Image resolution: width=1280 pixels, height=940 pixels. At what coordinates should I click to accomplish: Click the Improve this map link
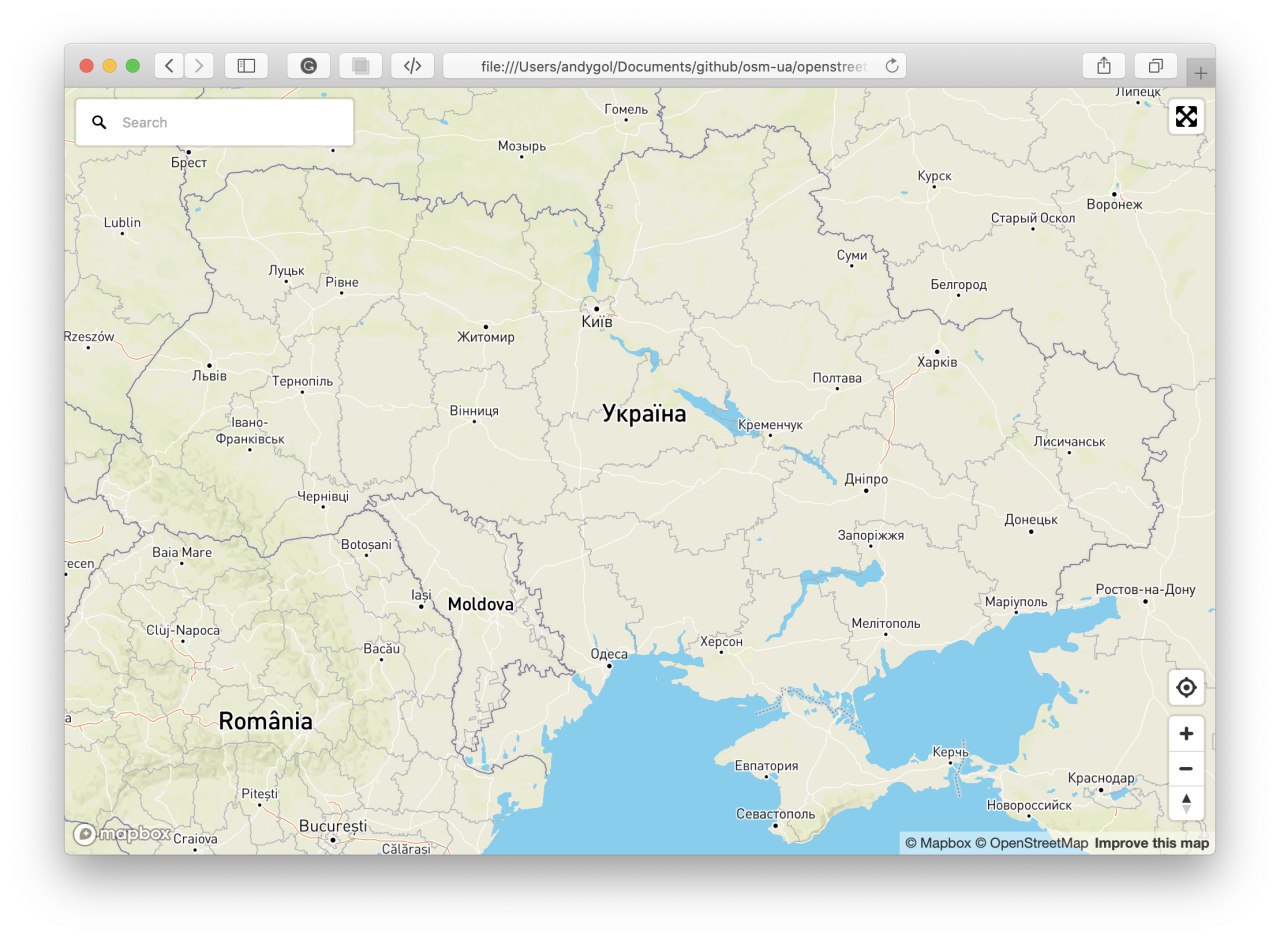coord(1152,843)
